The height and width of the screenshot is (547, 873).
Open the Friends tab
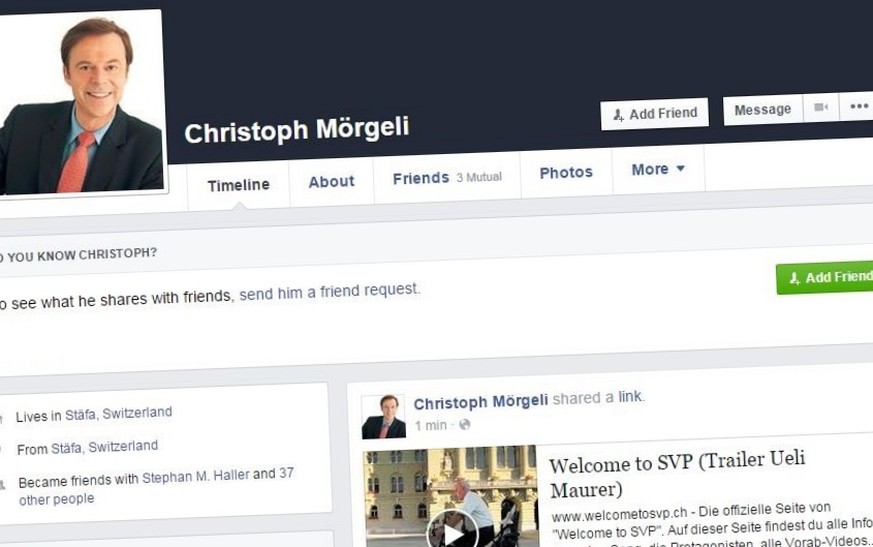click(x=447, y=178)
